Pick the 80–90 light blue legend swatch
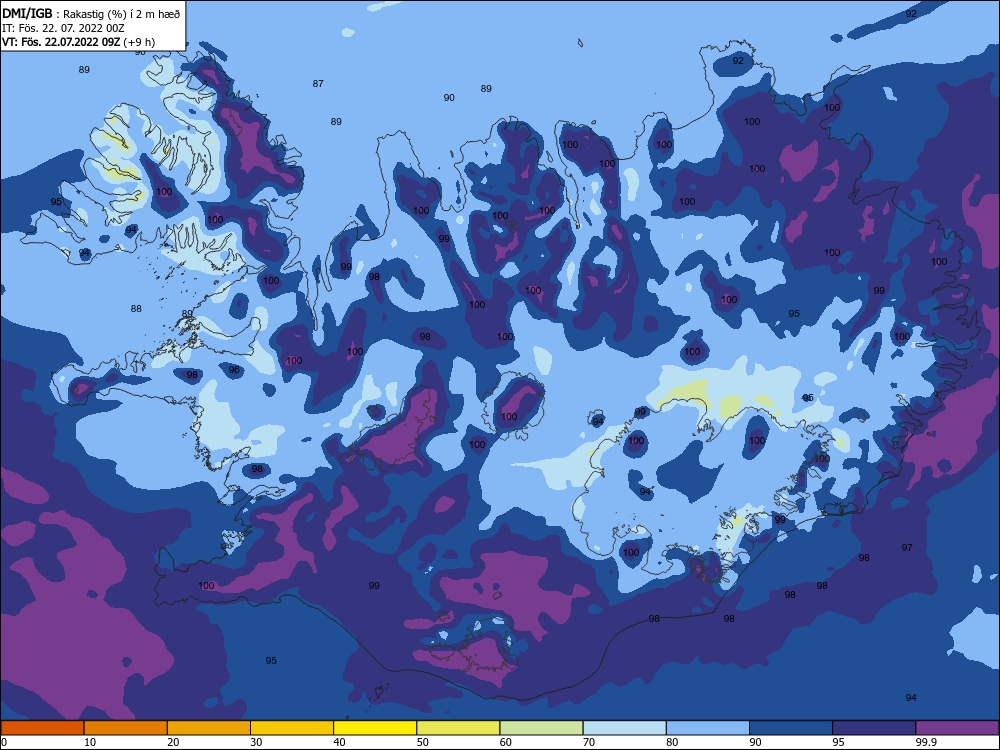 [x=708, y=728]
